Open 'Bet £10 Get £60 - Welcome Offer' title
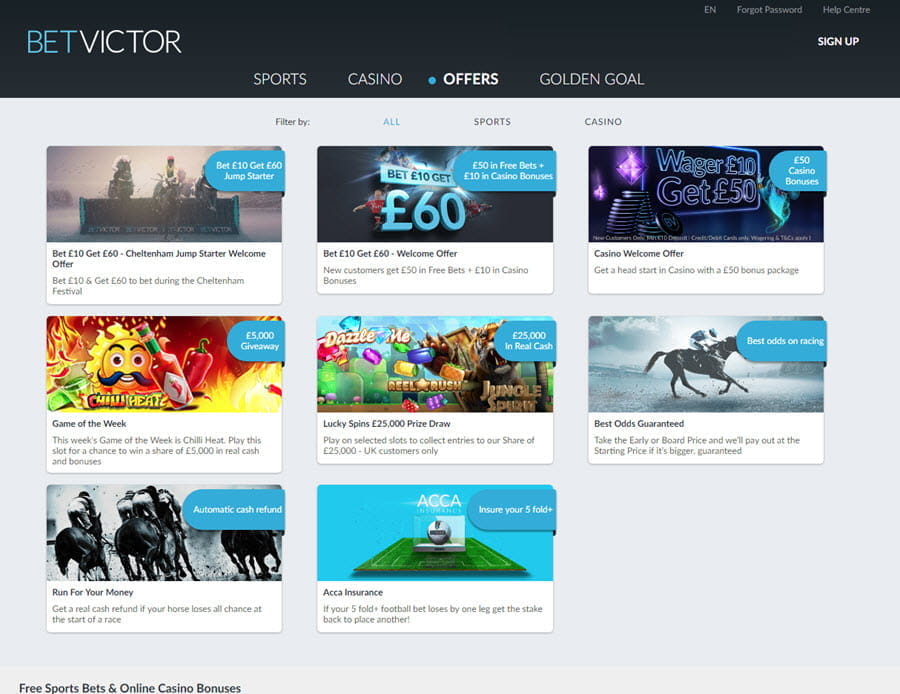Image resolution: width=900 pixels, height=694 pixels. (x=390, y=253)
